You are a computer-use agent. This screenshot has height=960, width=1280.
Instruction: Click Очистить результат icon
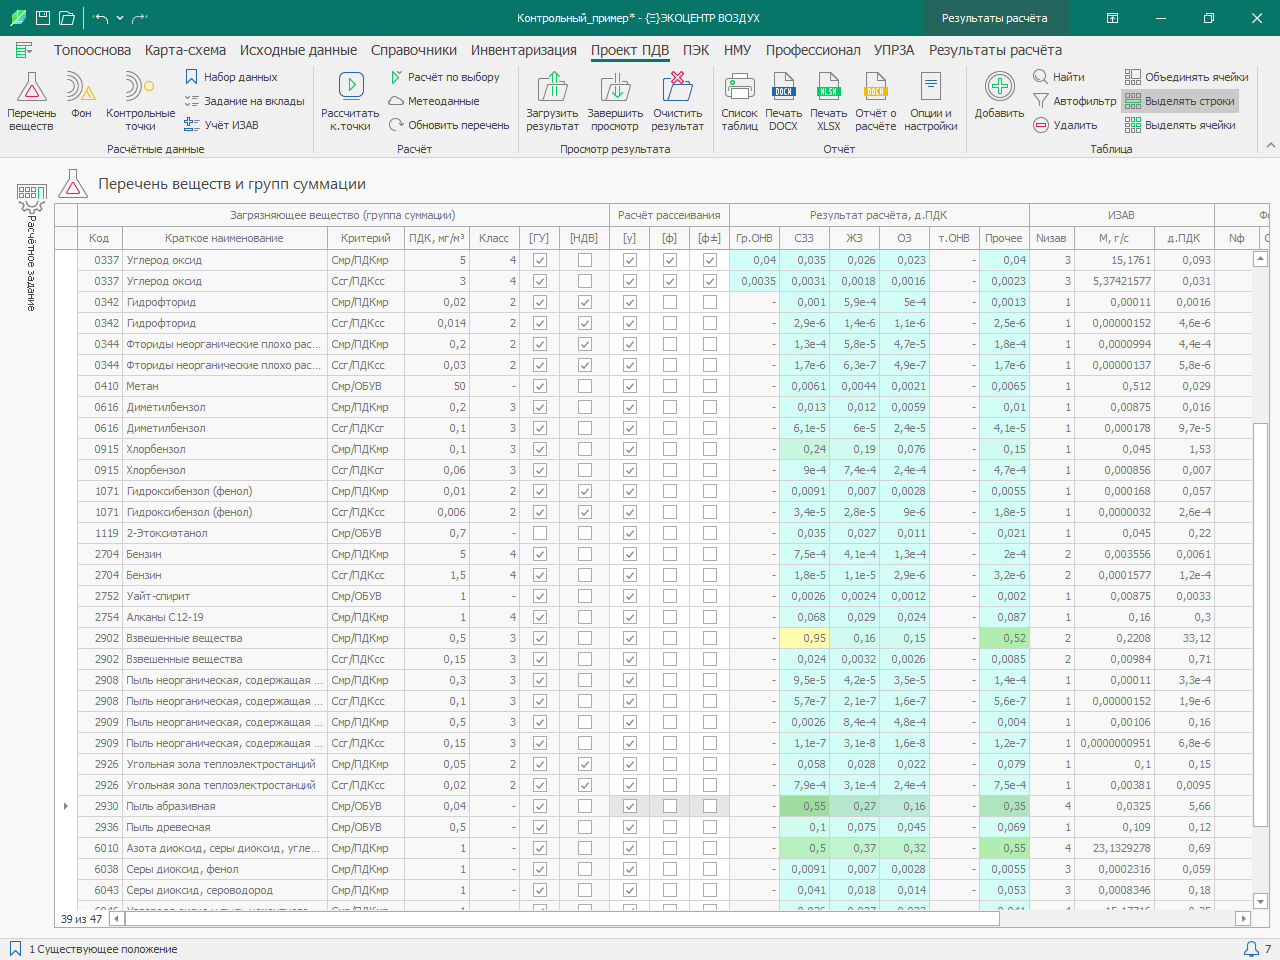tap(677, 88)
